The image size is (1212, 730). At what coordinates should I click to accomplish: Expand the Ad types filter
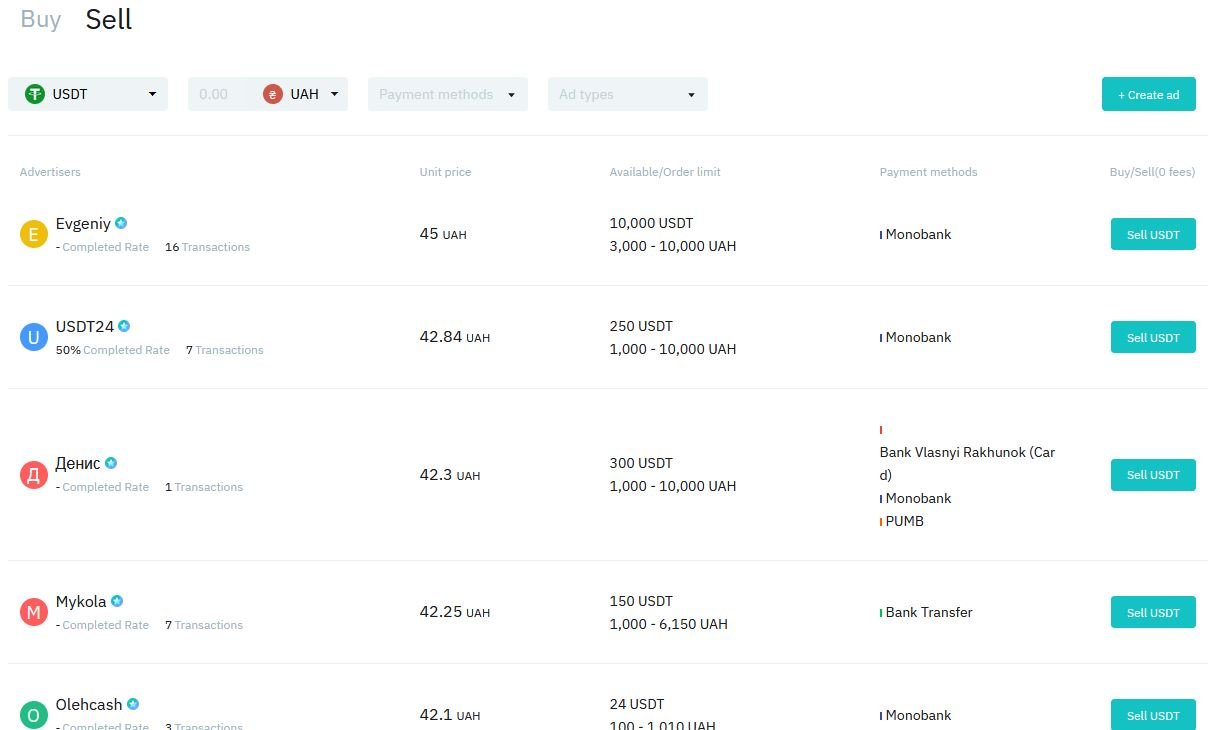click(x=627, y=94)
